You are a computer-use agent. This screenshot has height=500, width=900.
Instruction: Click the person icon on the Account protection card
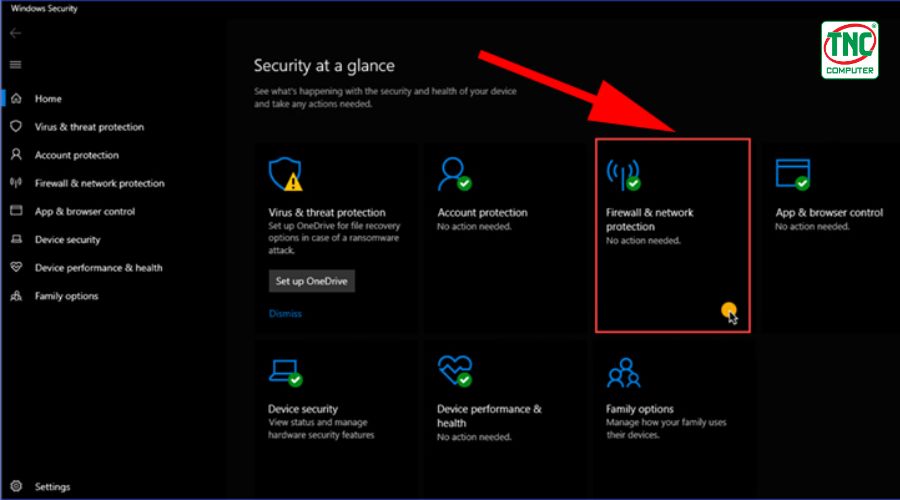(x=454, y=174)
